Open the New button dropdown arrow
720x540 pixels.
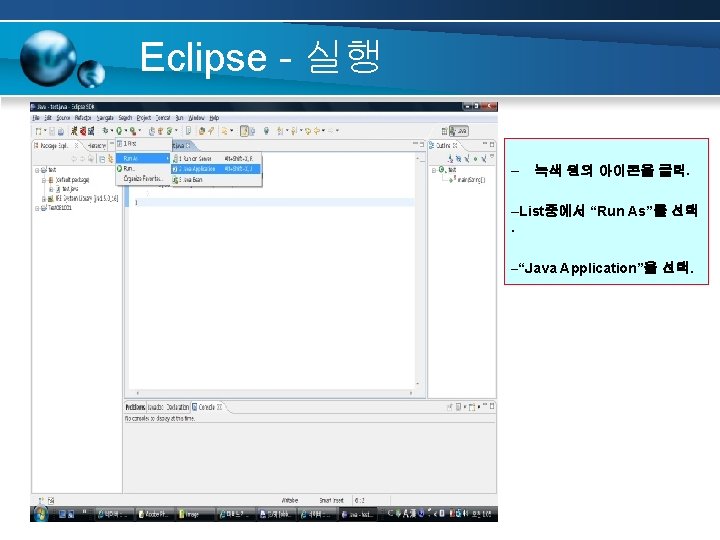pos(45,131)
